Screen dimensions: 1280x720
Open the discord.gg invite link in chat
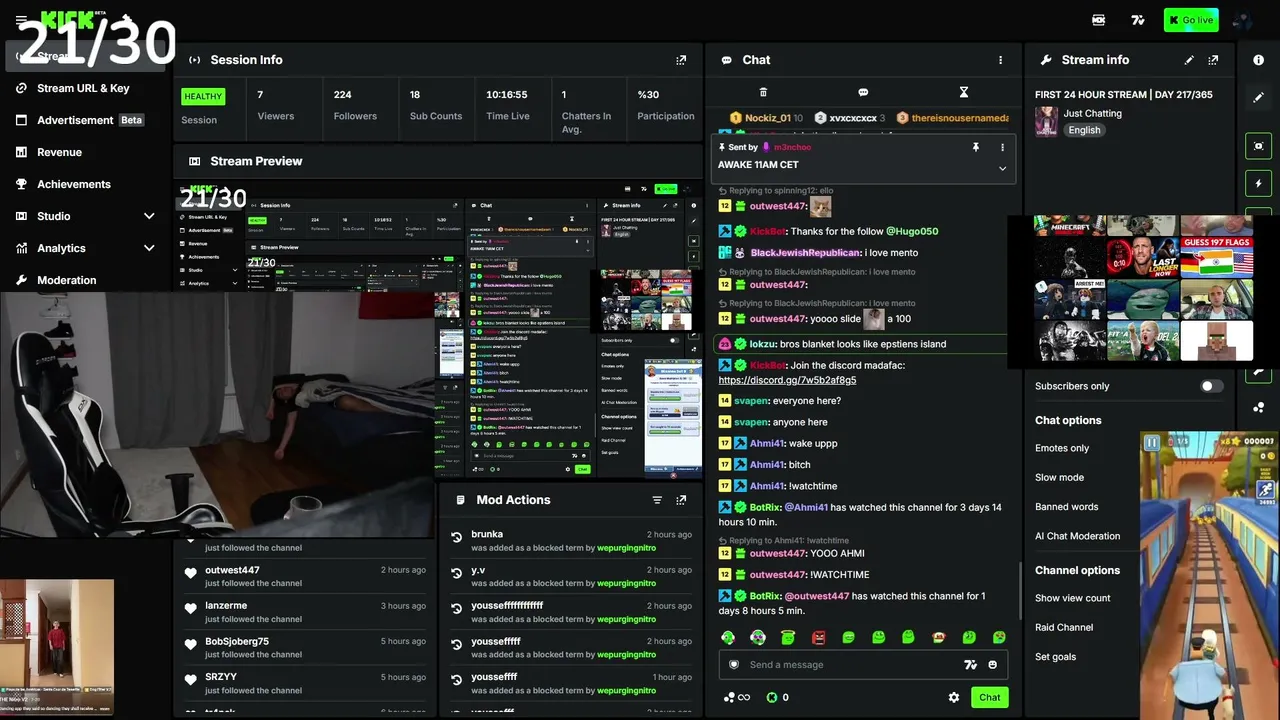coord(787,380)
